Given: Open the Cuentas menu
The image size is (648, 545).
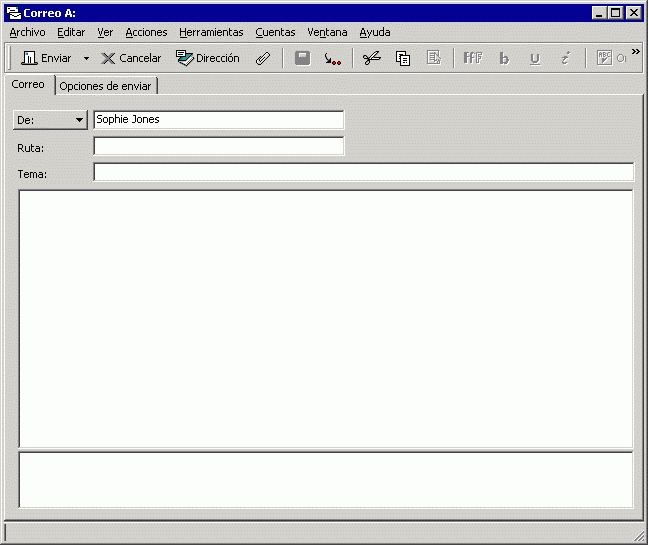Looking at the screenshot, I should pyautogui.click(x=275, y=32).
